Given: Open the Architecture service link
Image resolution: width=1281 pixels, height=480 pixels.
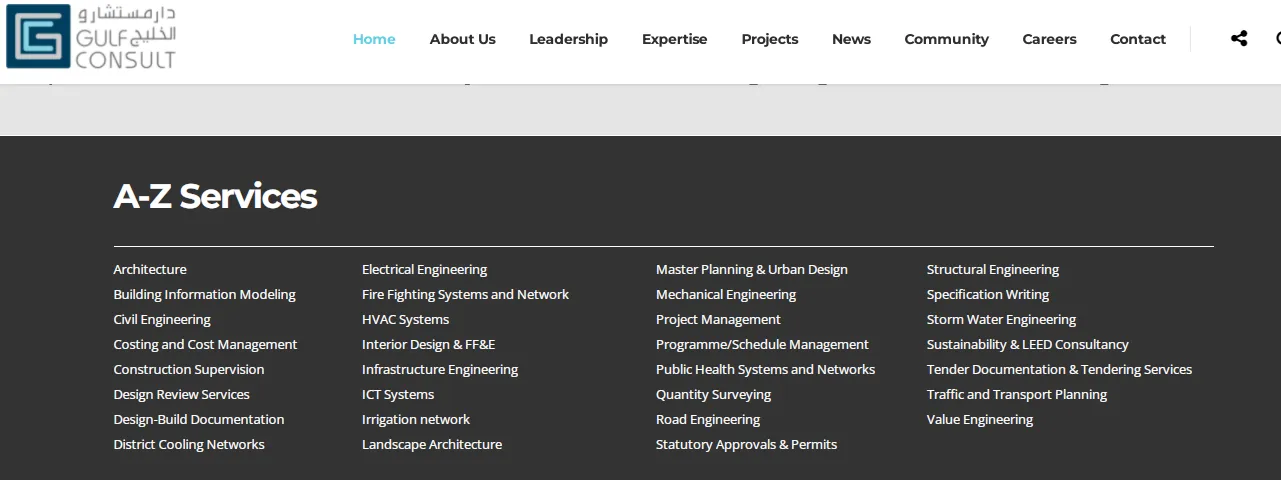Looking at the screenshot, I should click(150, 270).
